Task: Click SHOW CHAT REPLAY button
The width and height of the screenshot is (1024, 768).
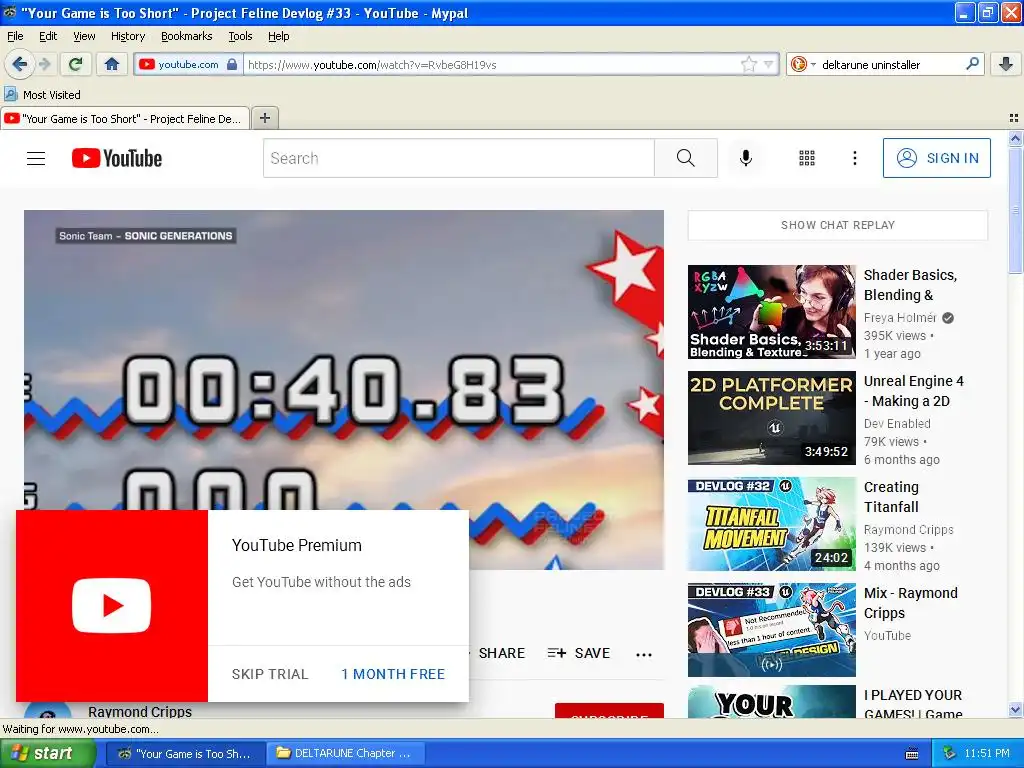Action: pyautogui.click(x=837, y=225)
